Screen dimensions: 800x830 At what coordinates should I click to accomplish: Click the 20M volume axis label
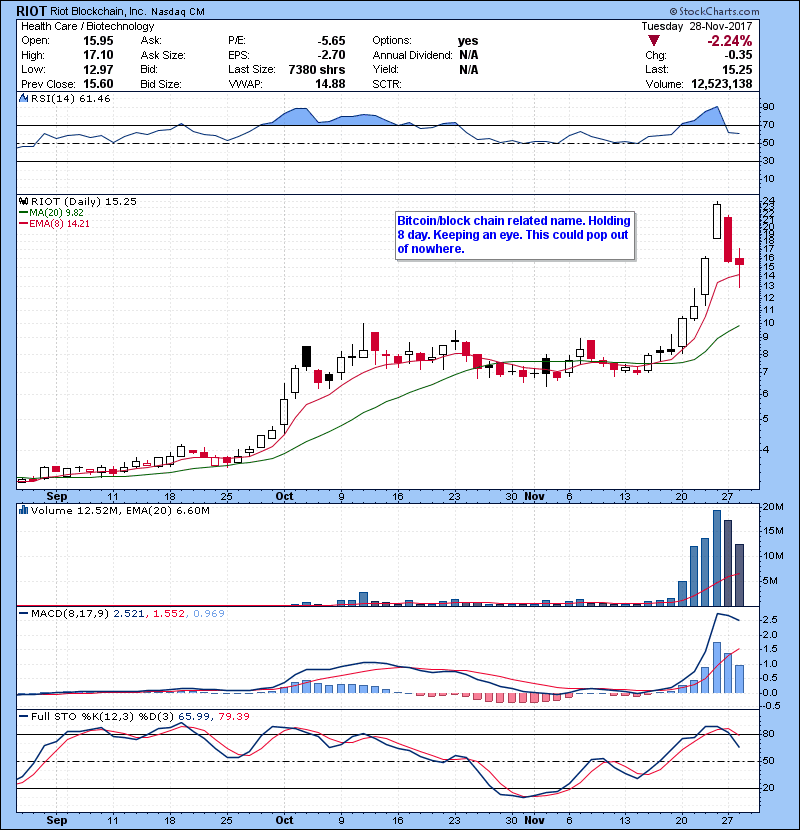pos(772,507)
